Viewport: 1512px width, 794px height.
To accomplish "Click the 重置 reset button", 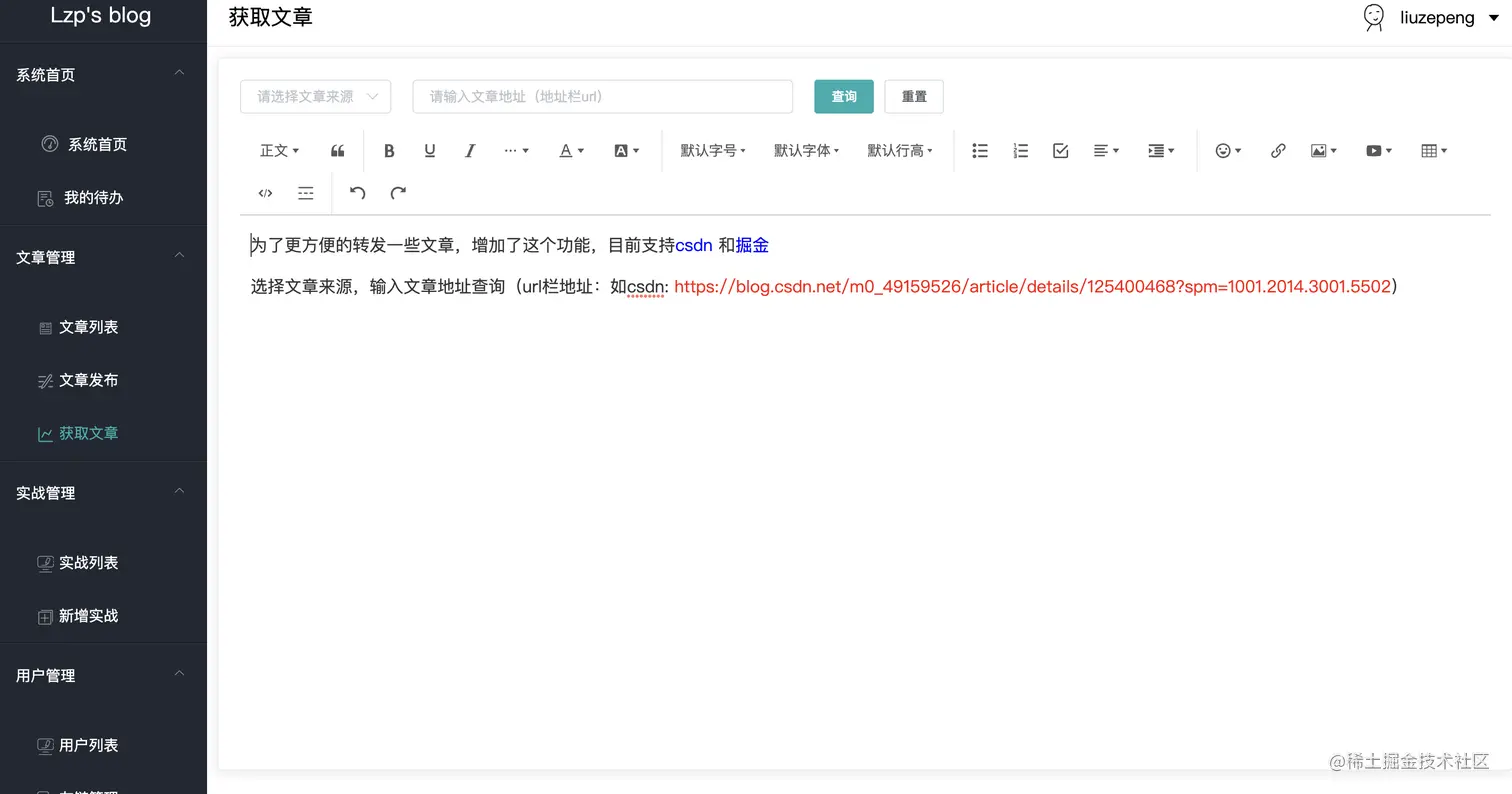I will pyautogui.click(x=914, y=97).
